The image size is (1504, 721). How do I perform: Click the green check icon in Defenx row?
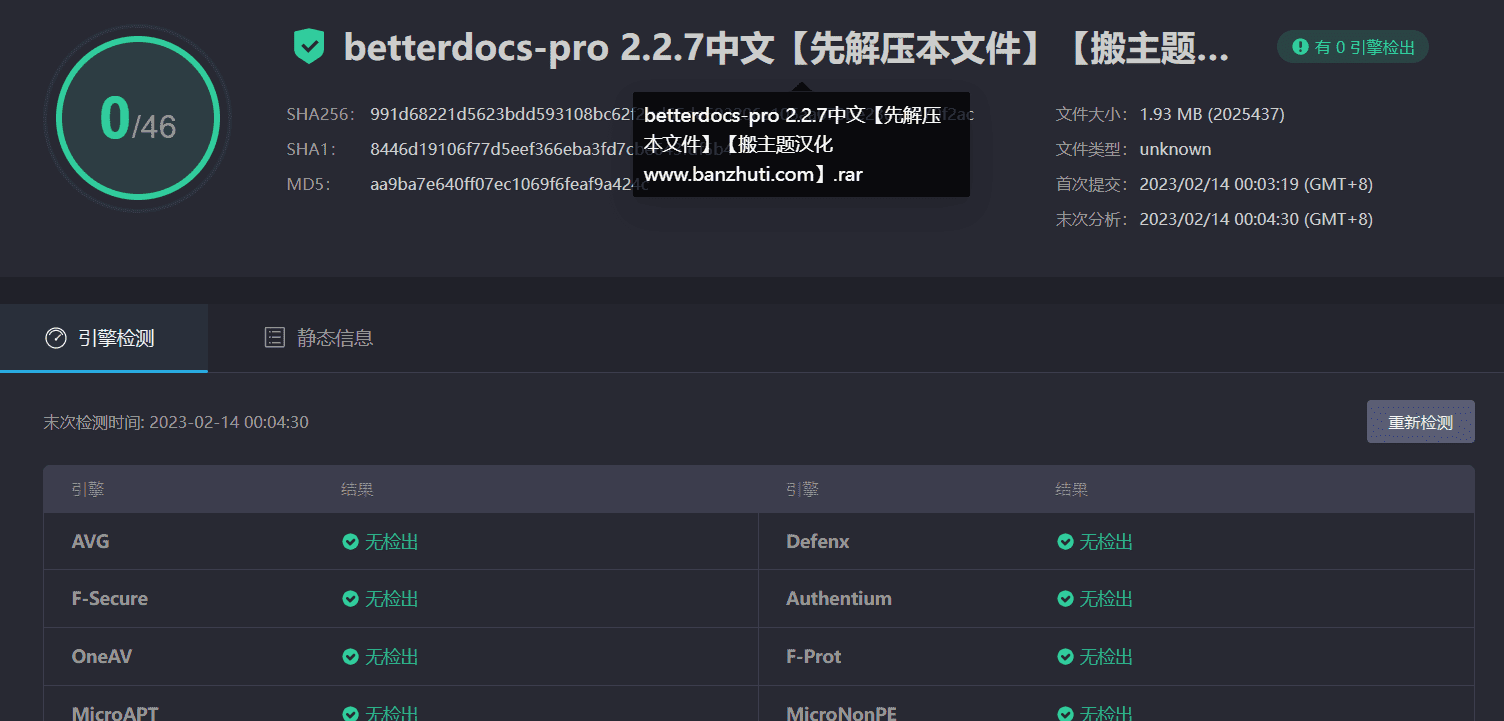tap(1066, 541)
